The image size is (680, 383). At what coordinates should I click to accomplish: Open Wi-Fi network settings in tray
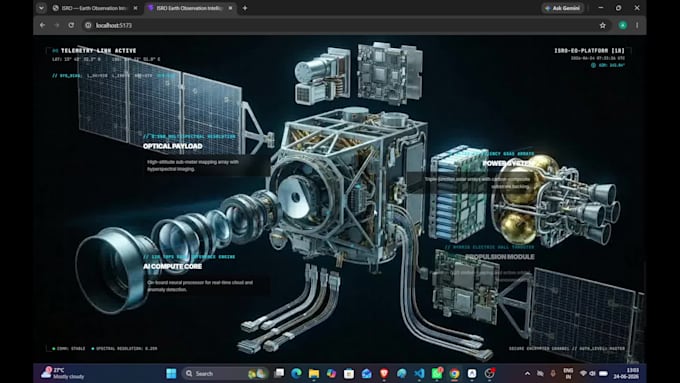tap(583, 373)
